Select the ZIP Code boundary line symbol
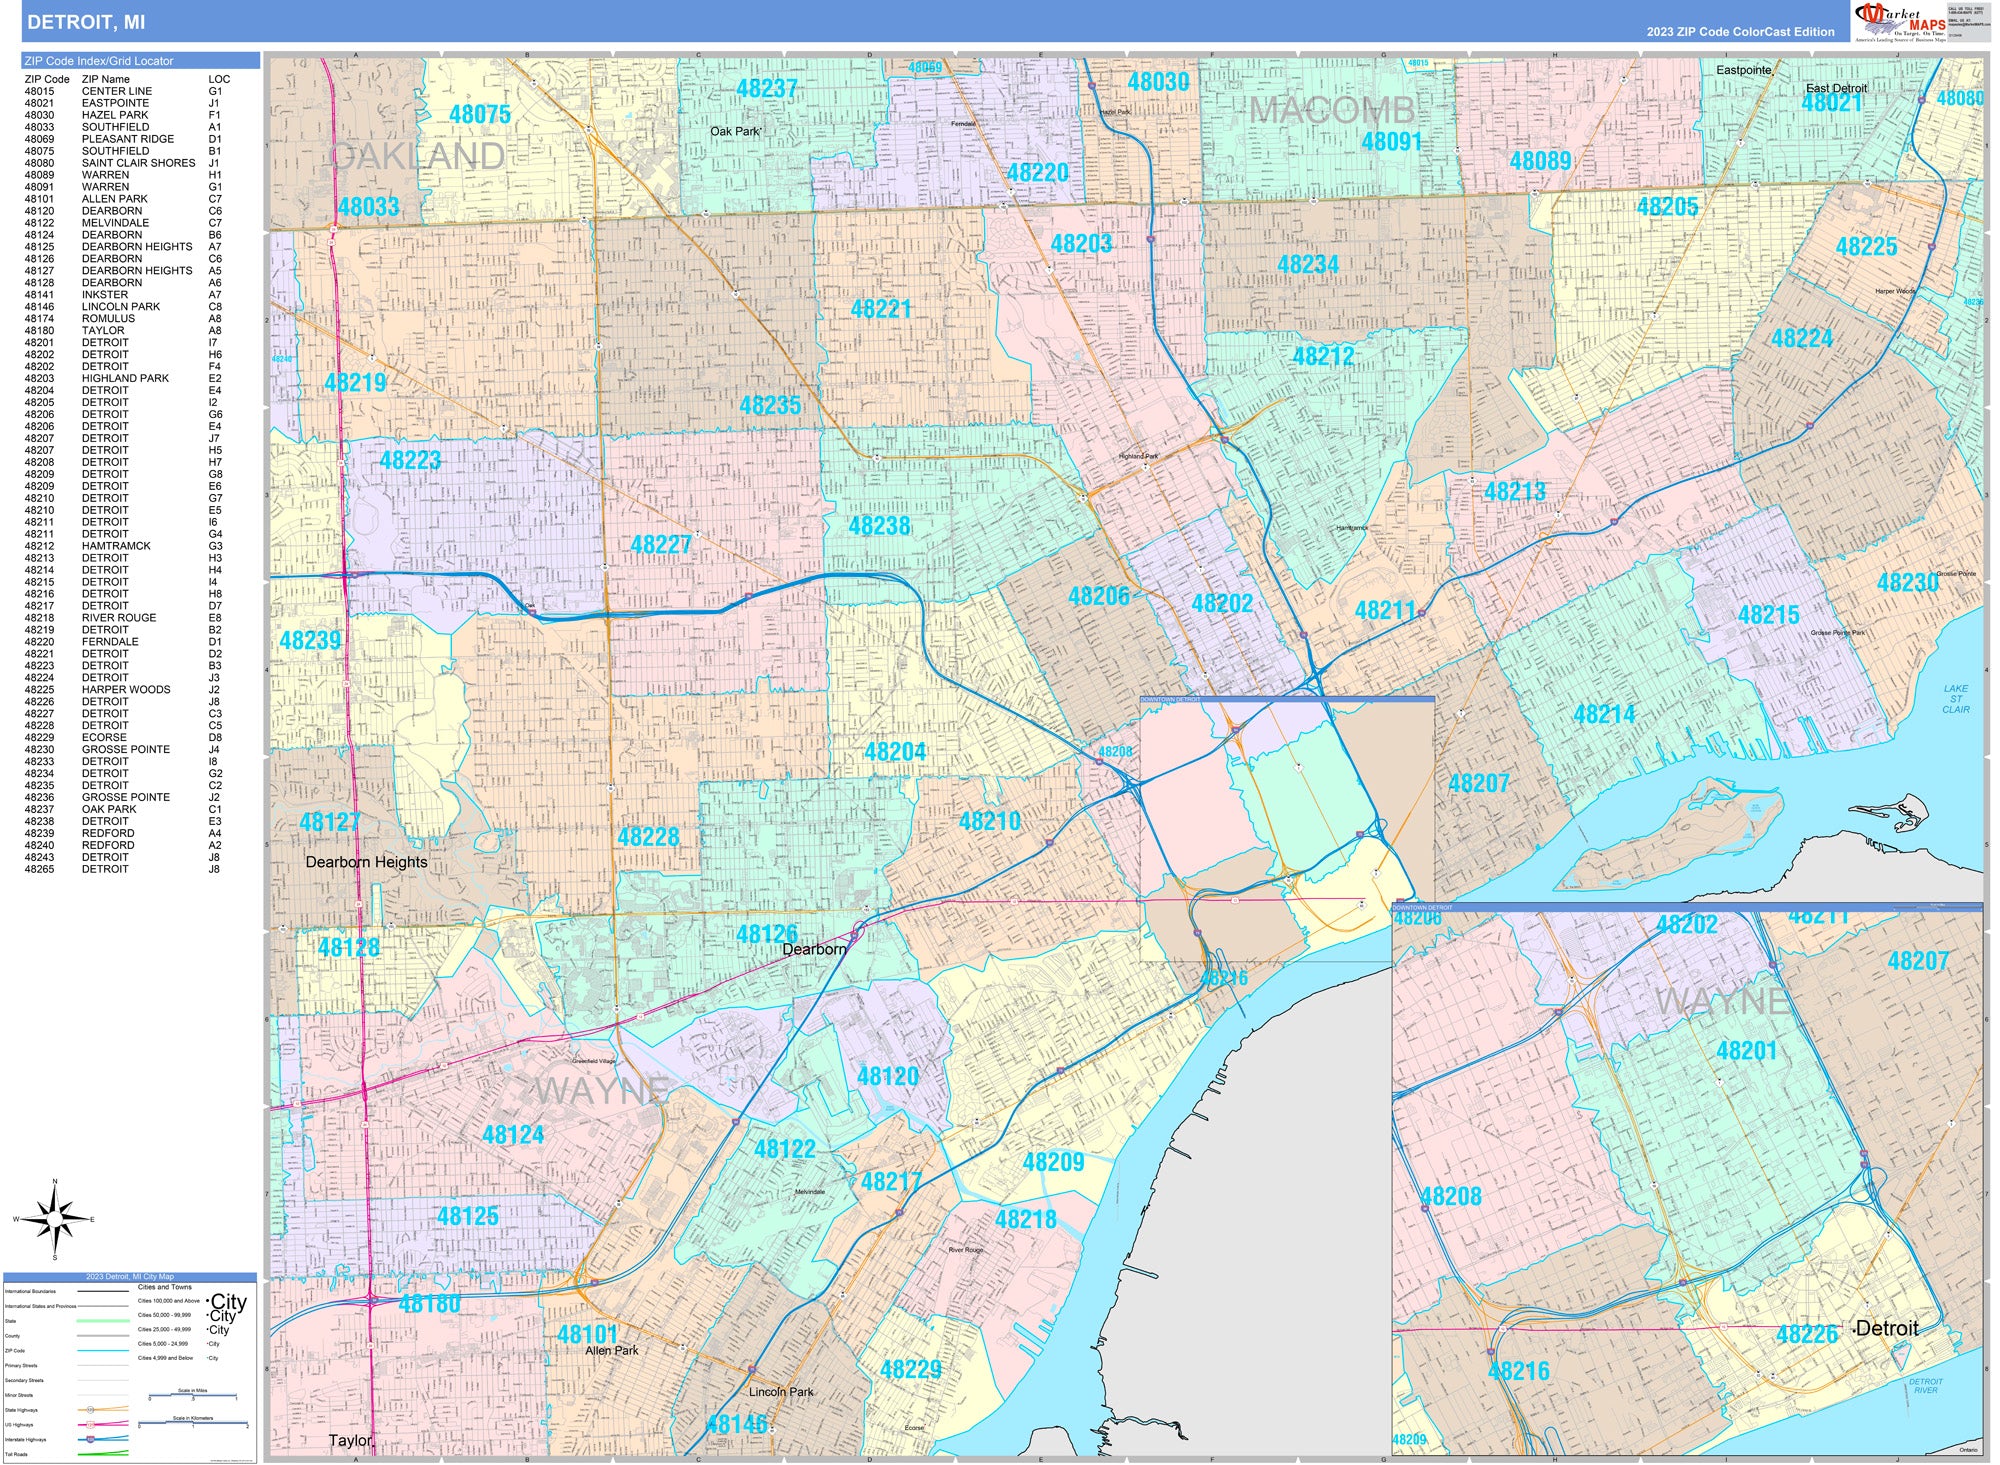 tap(103, 1350)
